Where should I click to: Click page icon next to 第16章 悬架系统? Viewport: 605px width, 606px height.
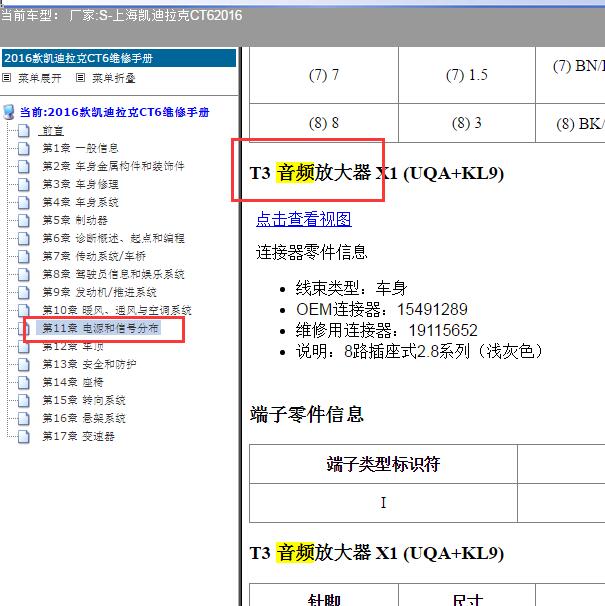point(24,418)
